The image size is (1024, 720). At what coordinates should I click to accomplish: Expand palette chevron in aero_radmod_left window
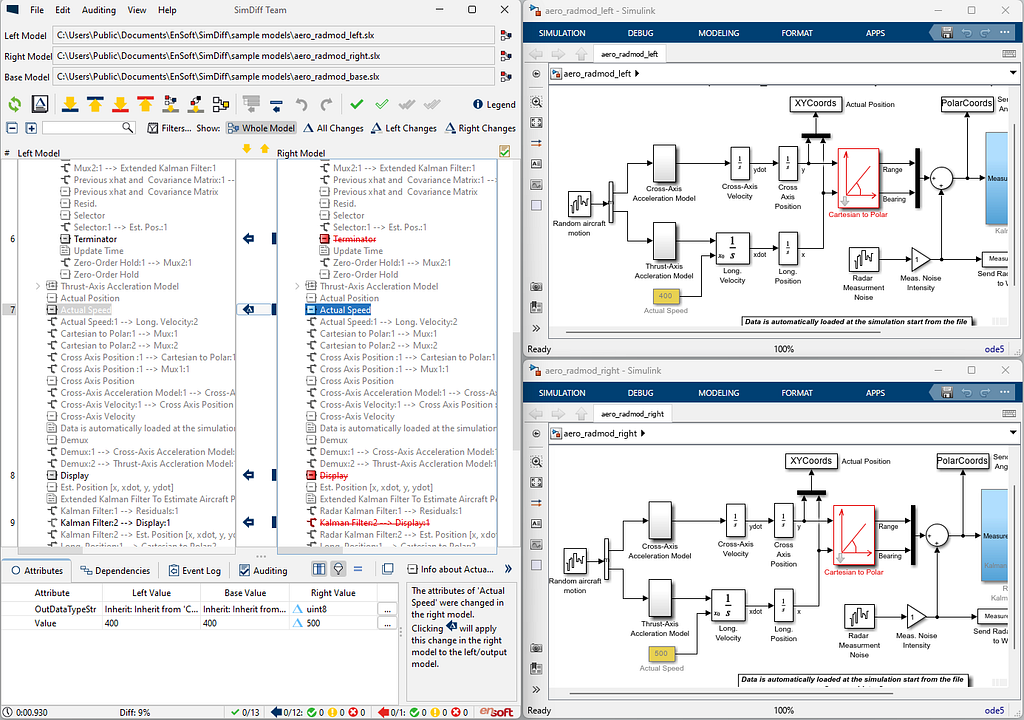click(536, 328)
